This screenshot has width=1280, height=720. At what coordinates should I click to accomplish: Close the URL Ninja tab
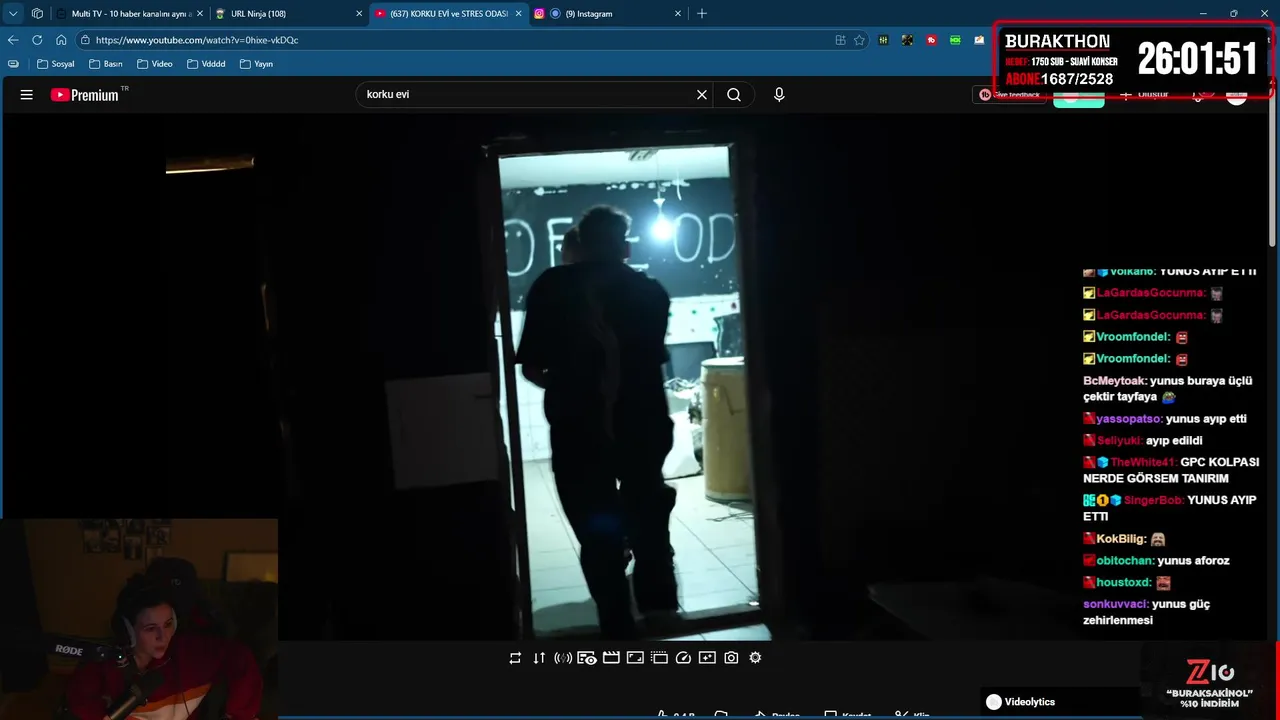(x=359, y=14)
